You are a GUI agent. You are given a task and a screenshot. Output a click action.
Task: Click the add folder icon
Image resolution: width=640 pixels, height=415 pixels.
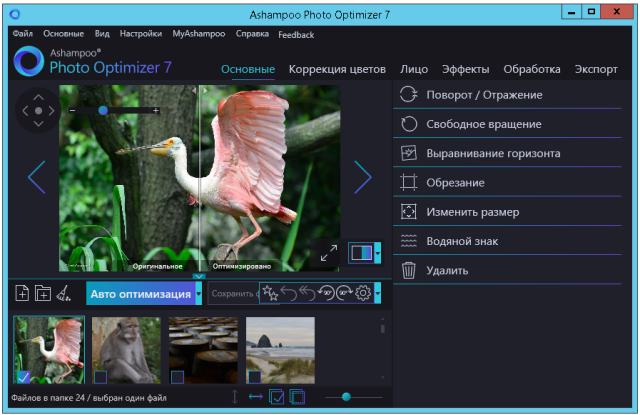click(43, 293)
